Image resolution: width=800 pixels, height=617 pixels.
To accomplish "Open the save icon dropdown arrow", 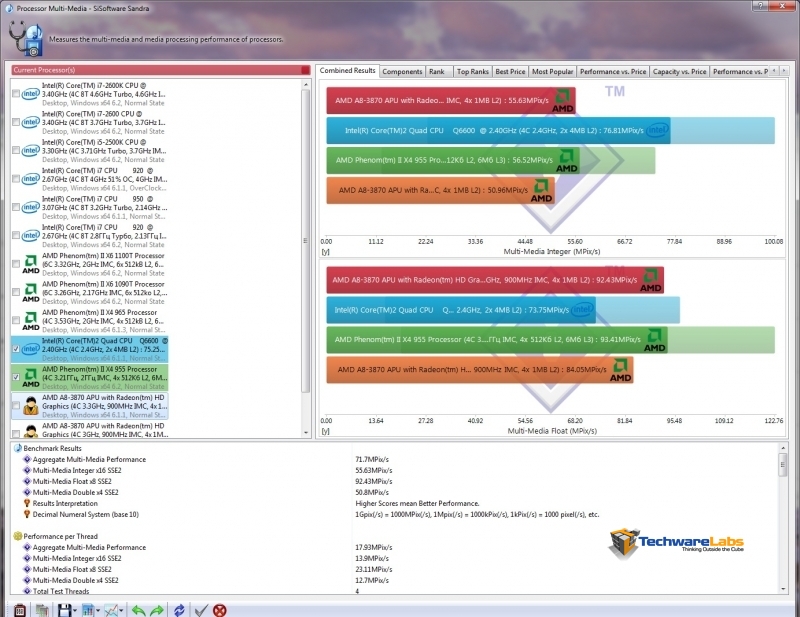I will (74, 609).
